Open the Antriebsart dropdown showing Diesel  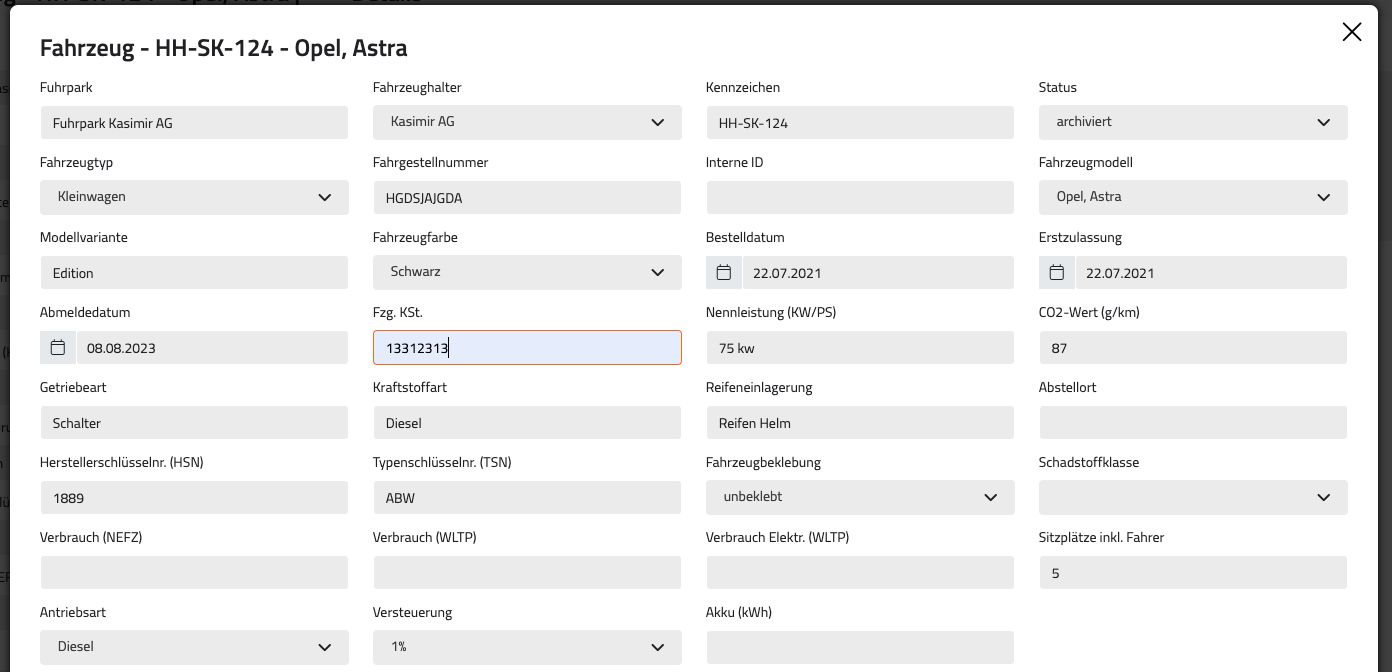[195, 647]
